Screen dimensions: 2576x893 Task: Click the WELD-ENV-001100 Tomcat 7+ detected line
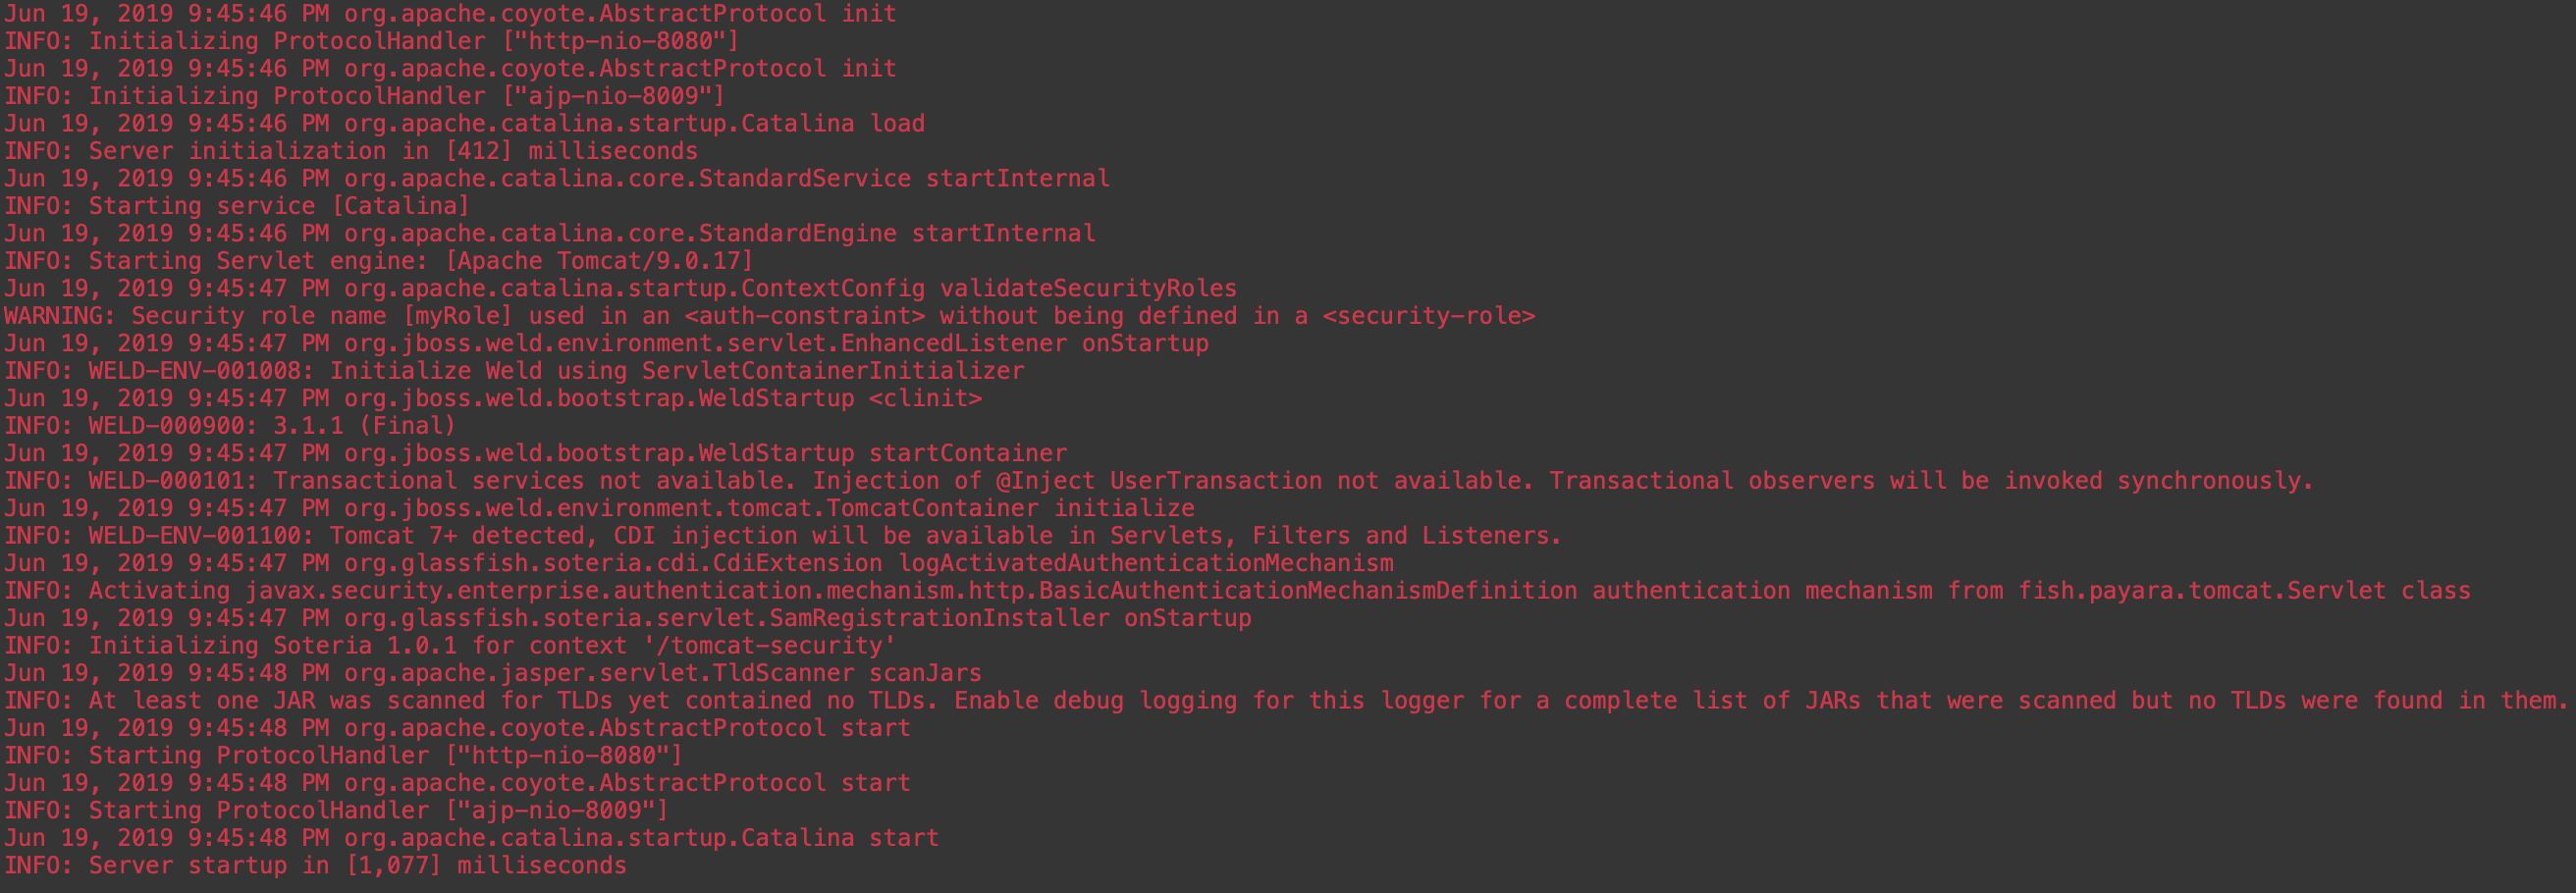[782, 536]
